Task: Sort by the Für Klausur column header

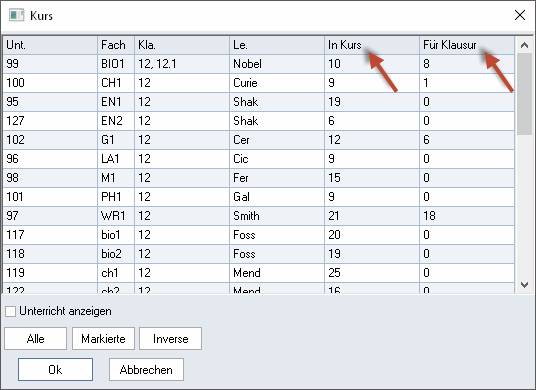Action: [467, 45]
